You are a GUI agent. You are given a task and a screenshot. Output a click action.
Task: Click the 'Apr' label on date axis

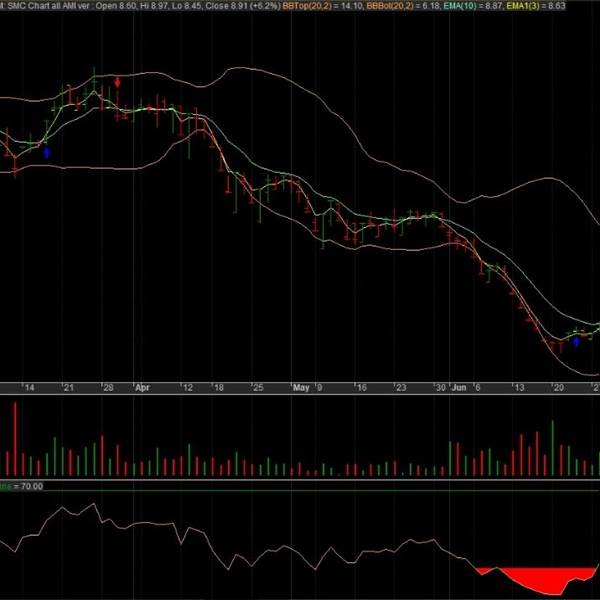point(142,388)
